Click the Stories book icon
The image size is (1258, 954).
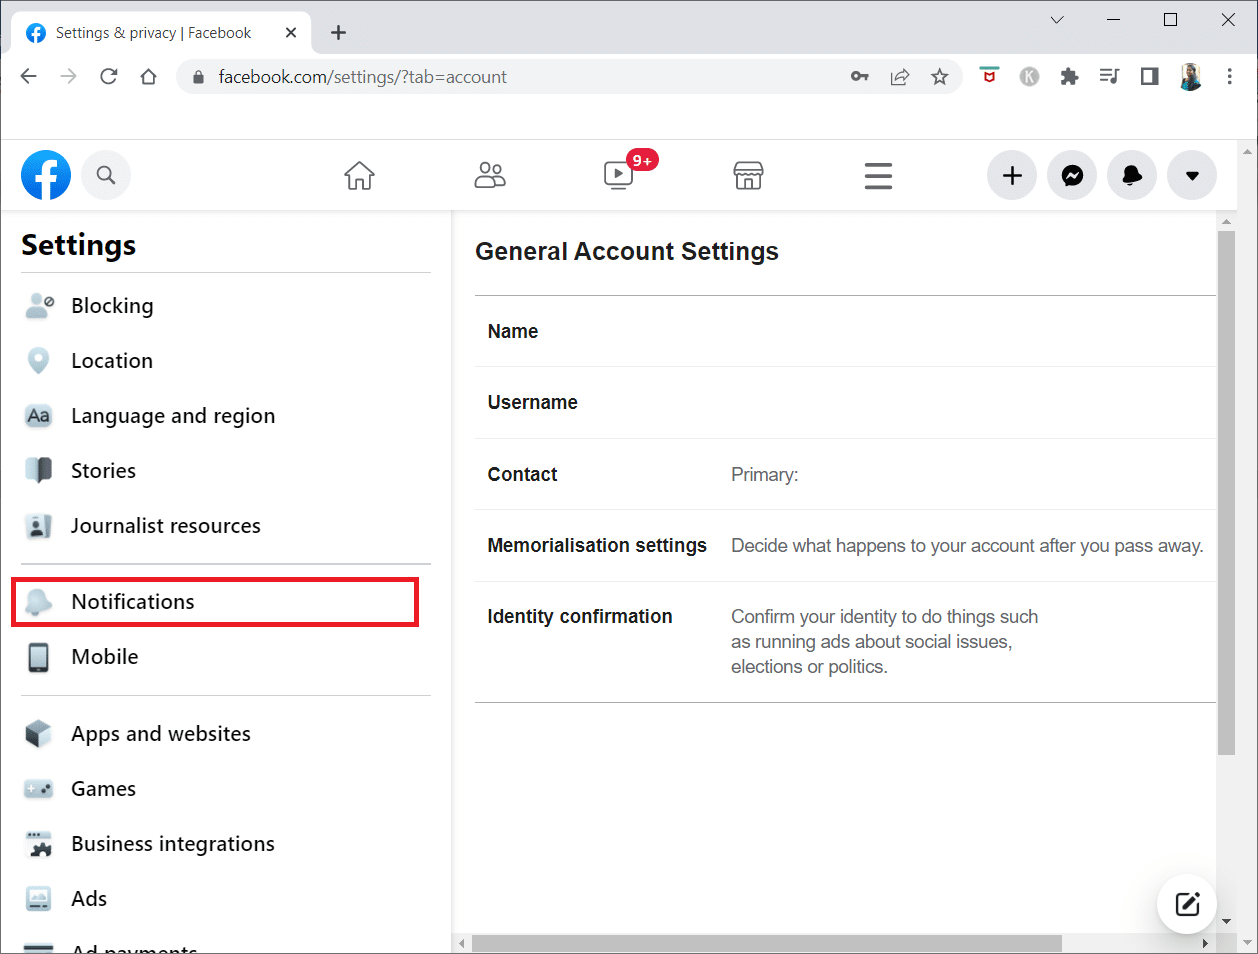38,471
